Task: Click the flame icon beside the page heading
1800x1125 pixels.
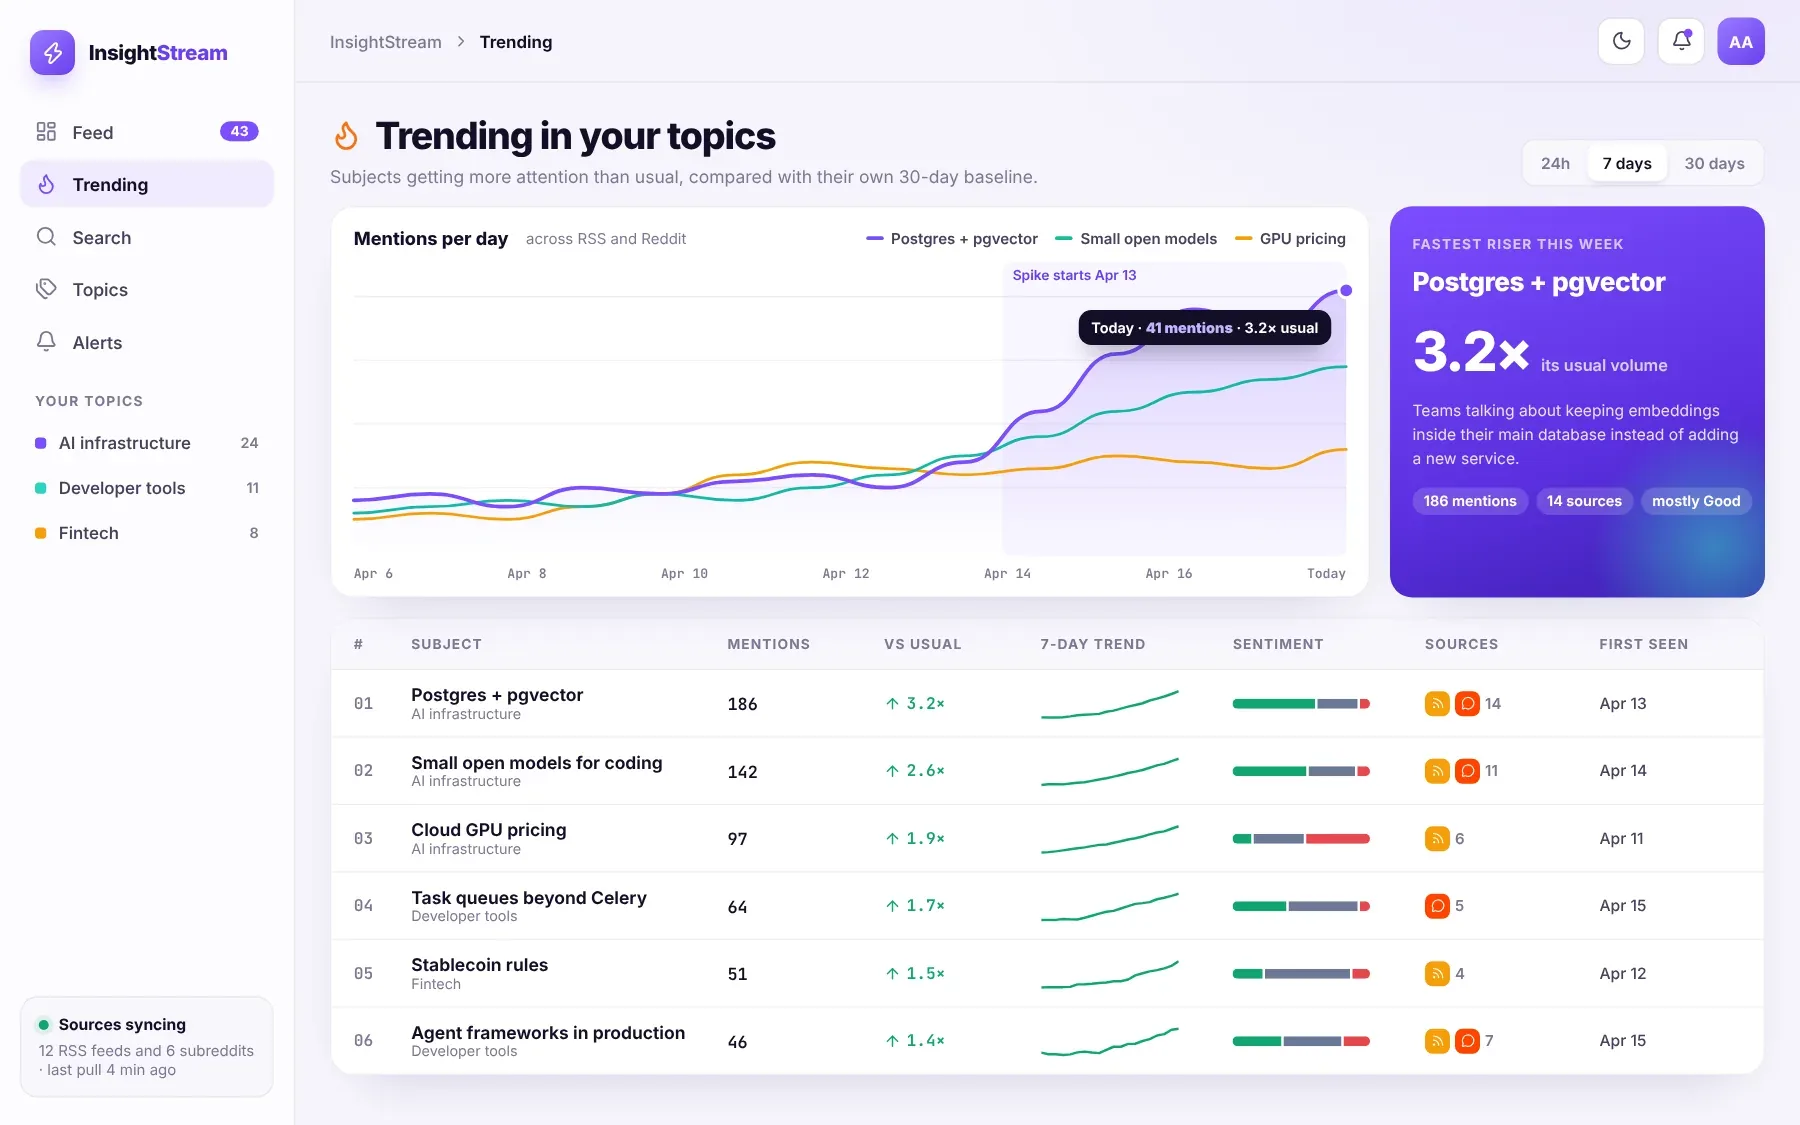Action: coord(346,136)
